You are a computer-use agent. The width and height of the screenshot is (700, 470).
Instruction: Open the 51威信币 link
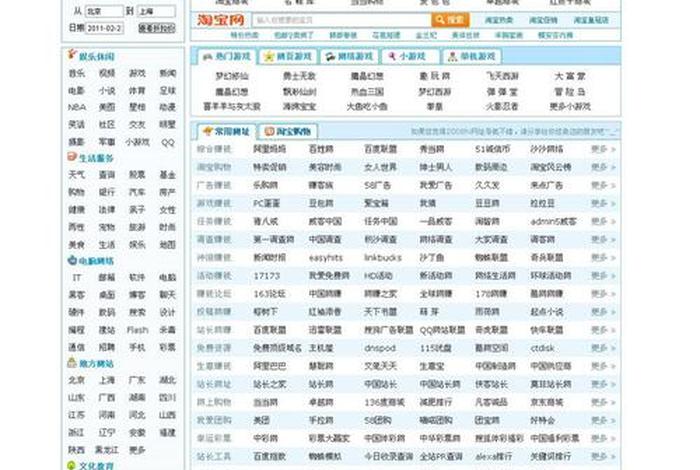click(493, 149)
